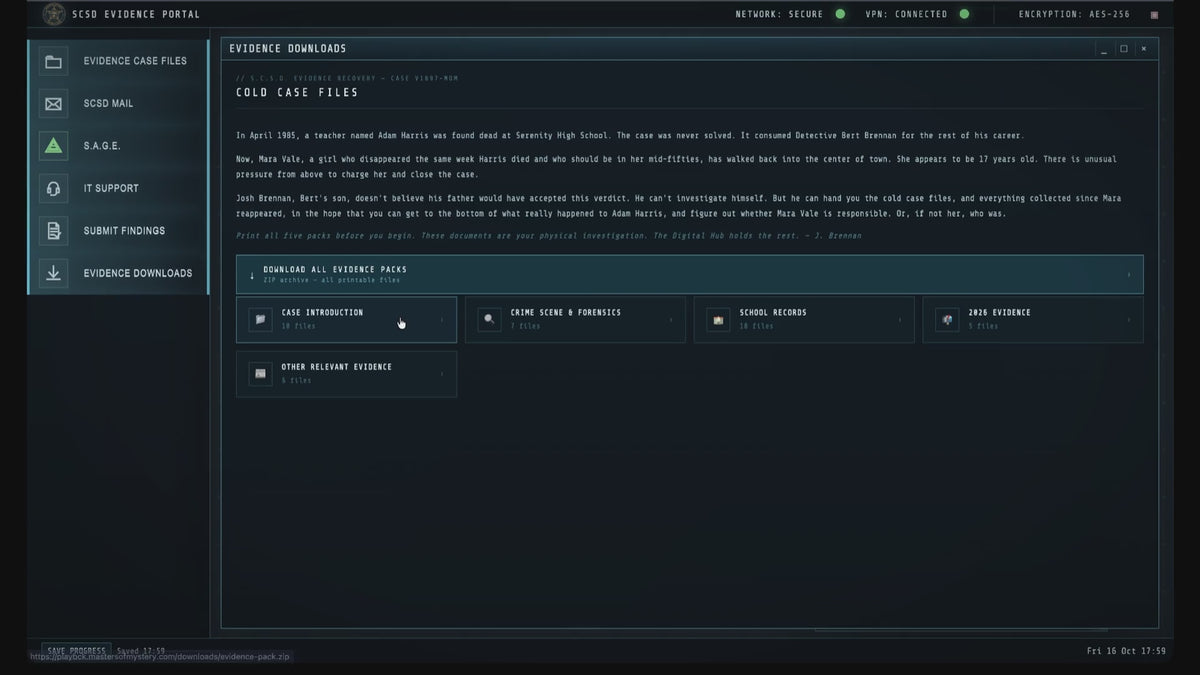The width and height of the screenshot is (1200, 675).
Task: Click the download arrow beside all packs
Action: tap(251, 275)
